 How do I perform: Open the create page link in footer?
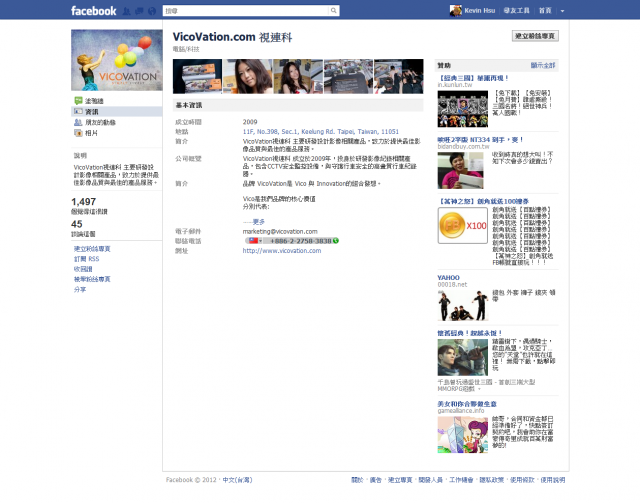400,480
